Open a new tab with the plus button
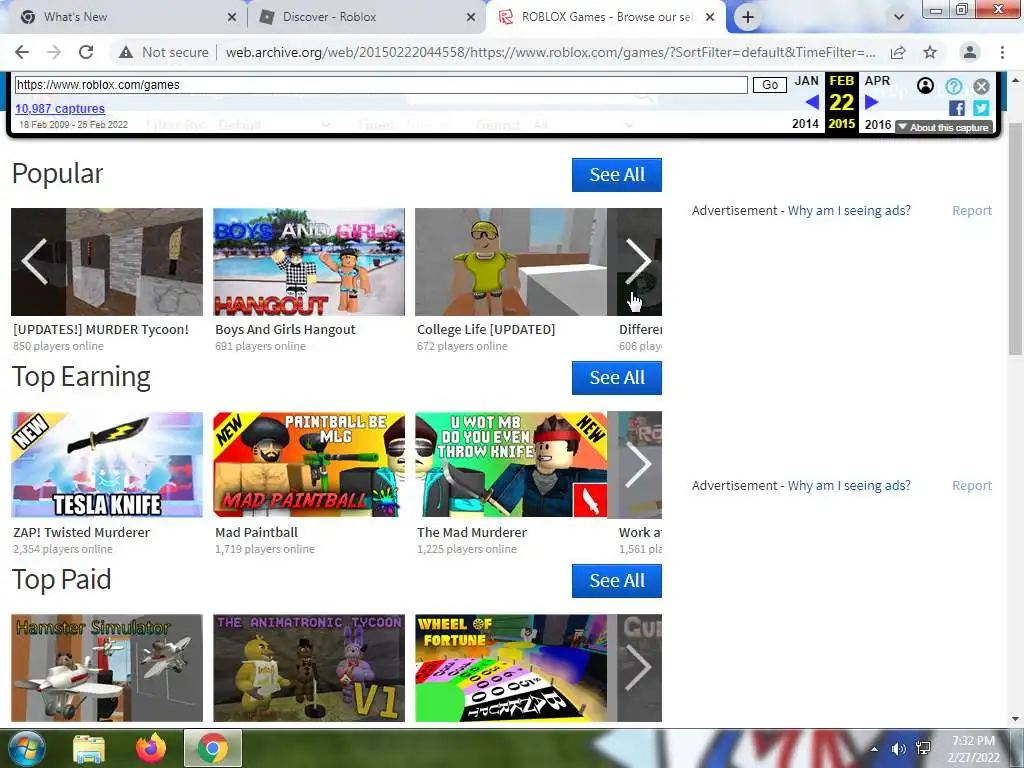 point(748,17)
